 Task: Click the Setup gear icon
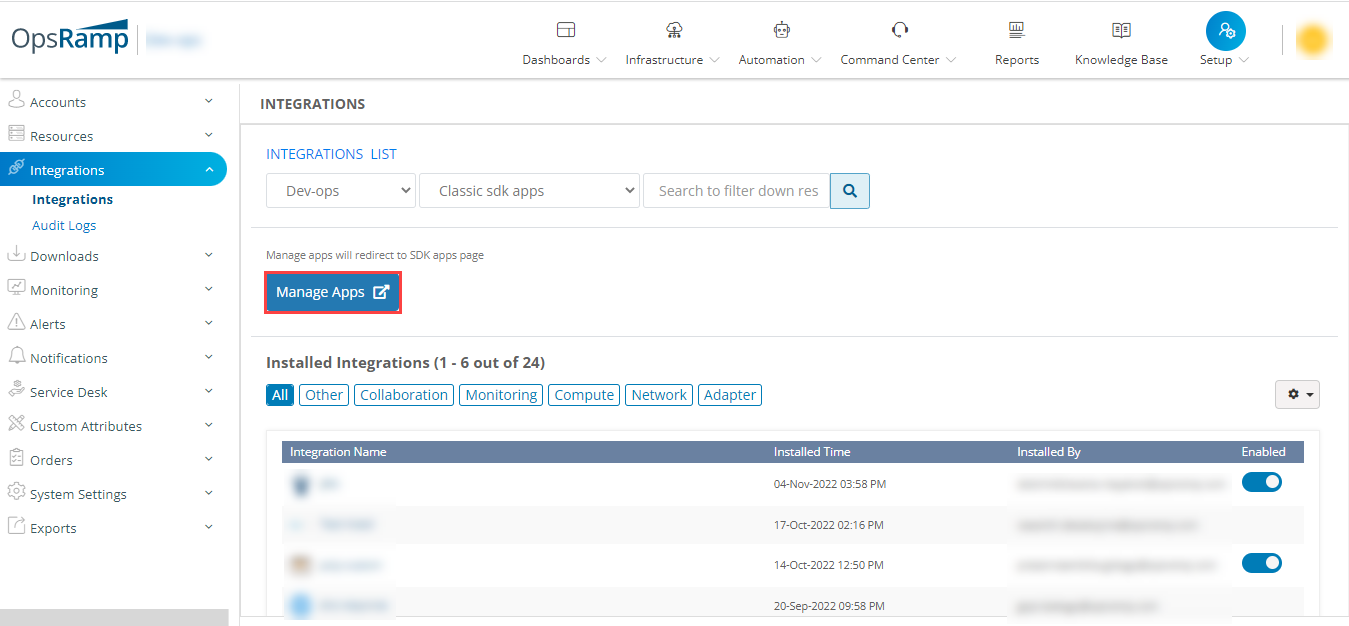1225,30
